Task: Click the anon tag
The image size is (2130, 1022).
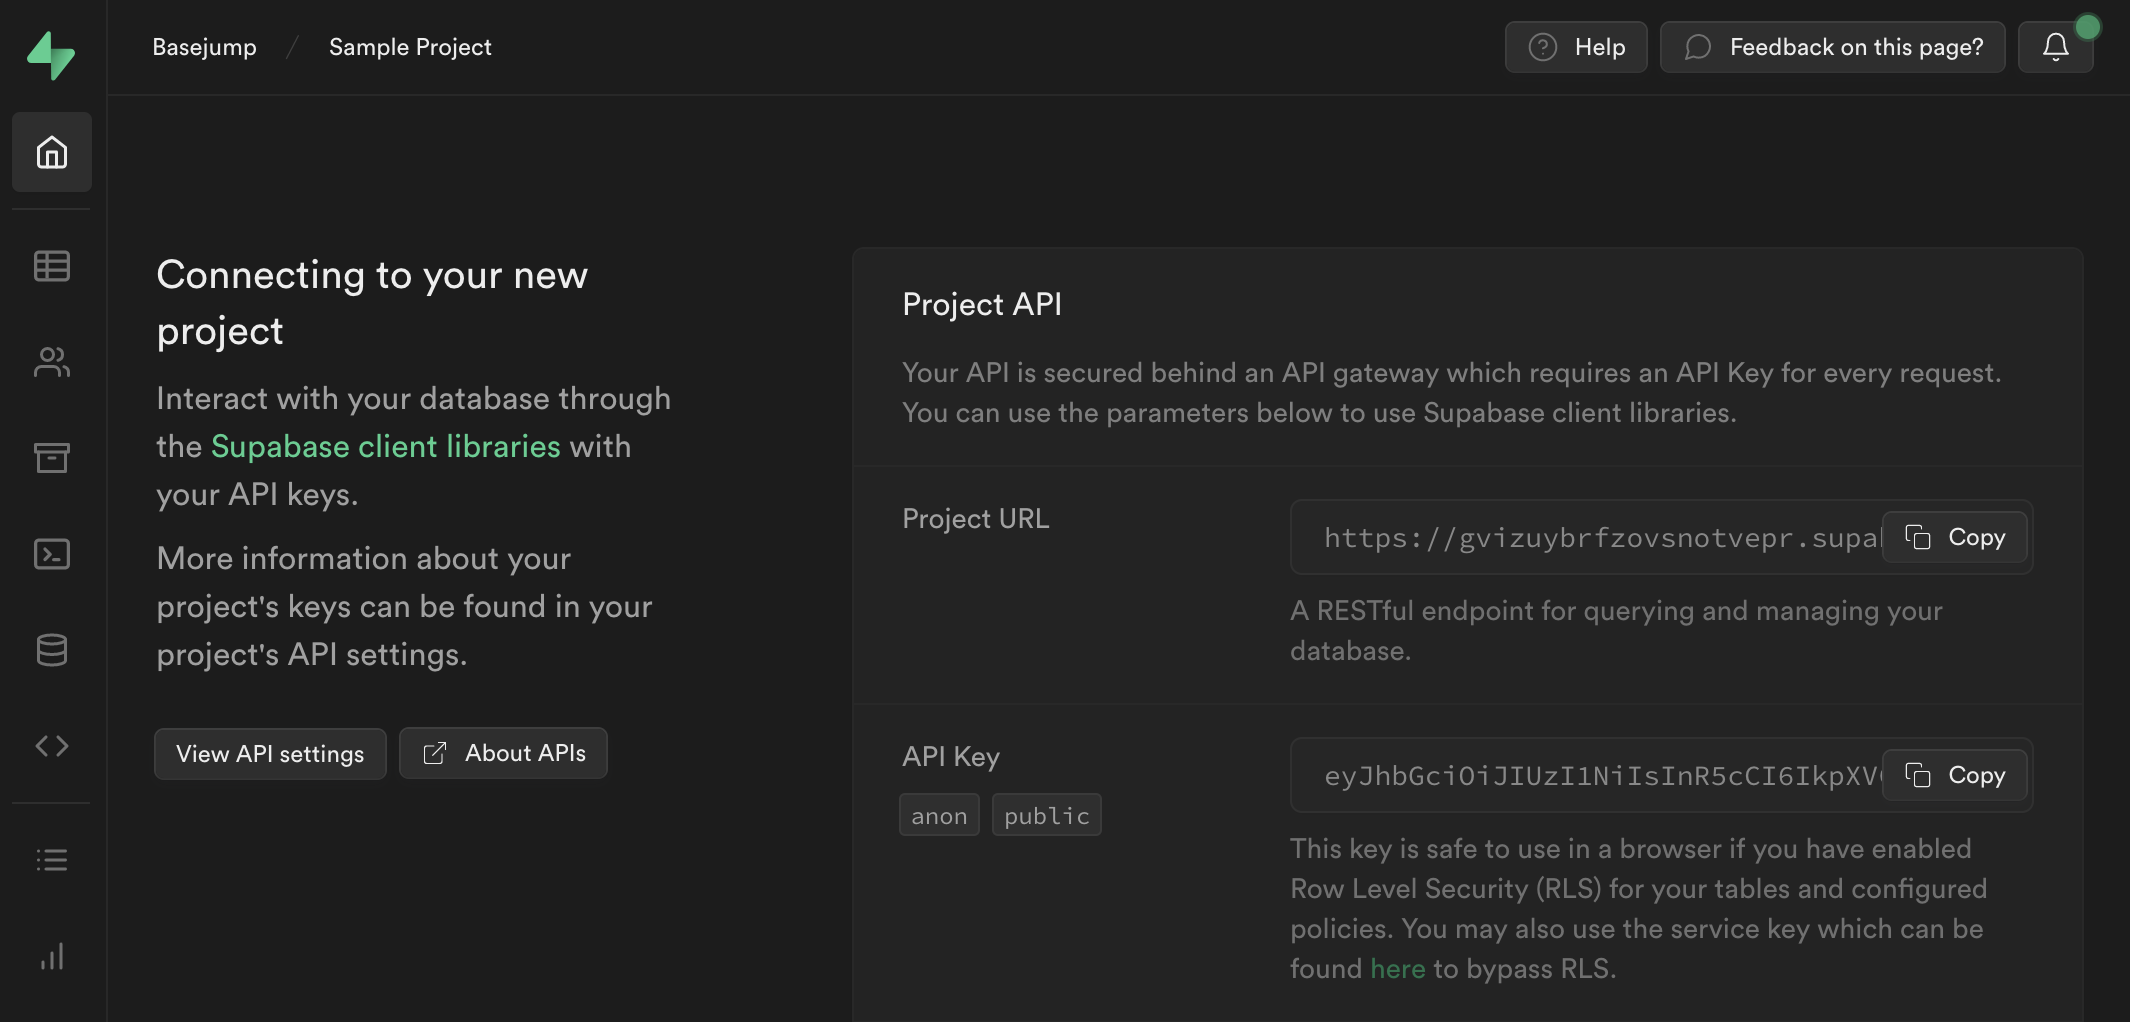Action: click(939, 815)
